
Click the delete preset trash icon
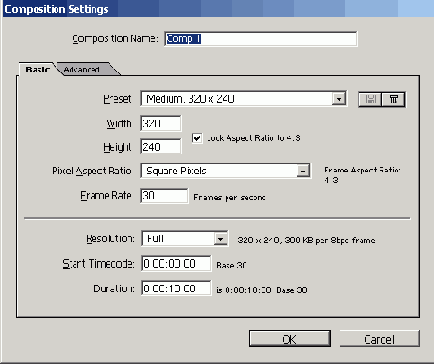pyautogui.click(x=393, y=99)
